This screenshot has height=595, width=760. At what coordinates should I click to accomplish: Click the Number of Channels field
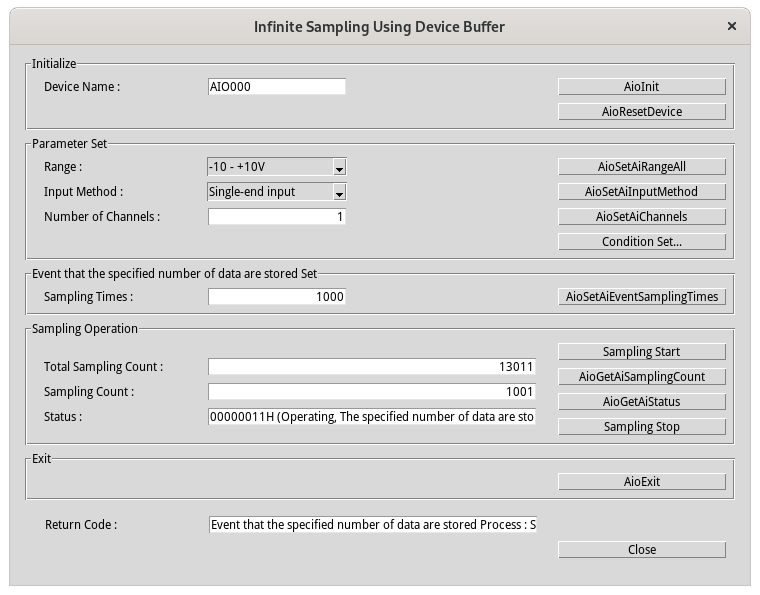tap(276, 217)
